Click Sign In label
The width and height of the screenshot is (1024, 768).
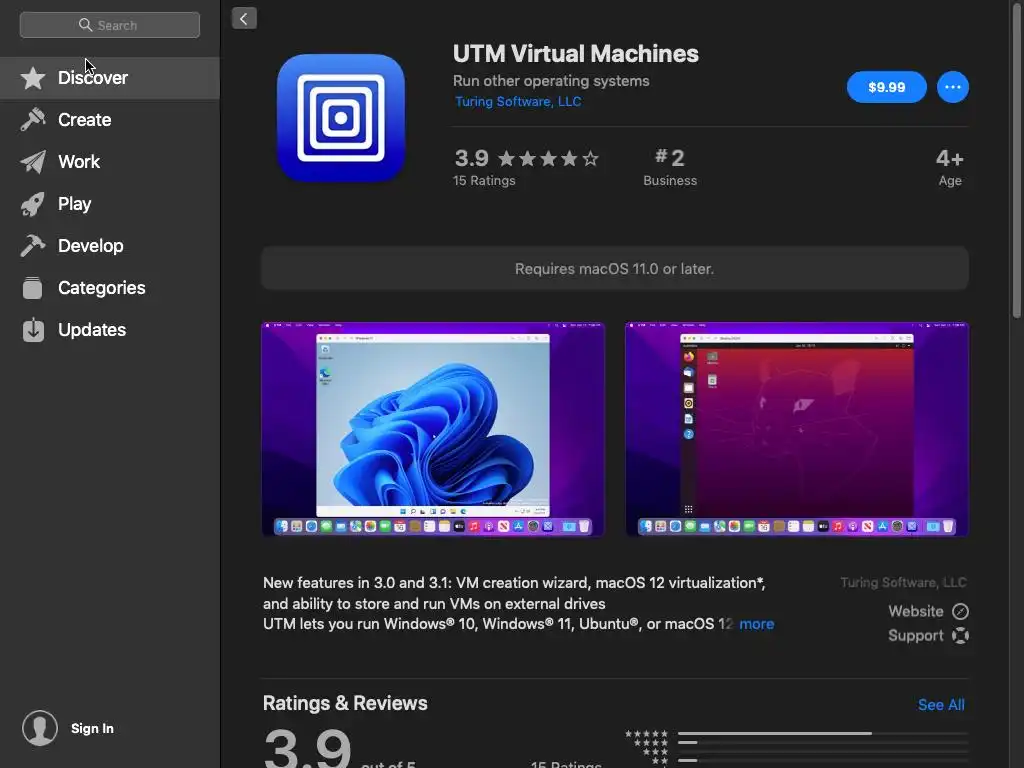[x=92, y=728]
